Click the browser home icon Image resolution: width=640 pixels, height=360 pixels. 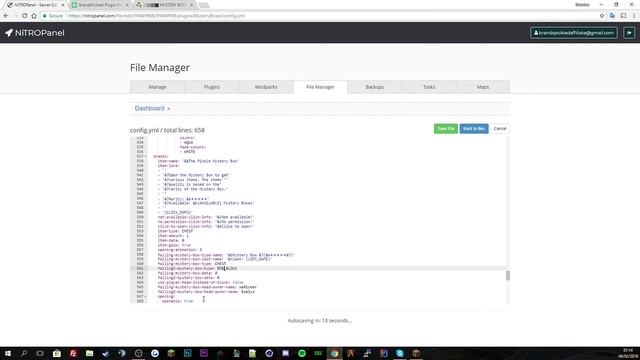(x=34, y=16)
